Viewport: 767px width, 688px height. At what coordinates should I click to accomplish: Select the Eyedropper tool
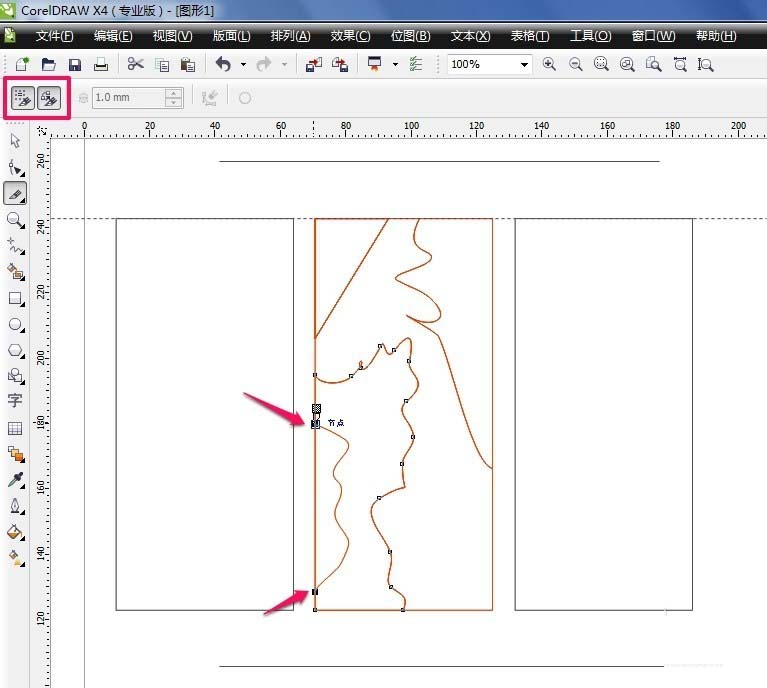16,480
